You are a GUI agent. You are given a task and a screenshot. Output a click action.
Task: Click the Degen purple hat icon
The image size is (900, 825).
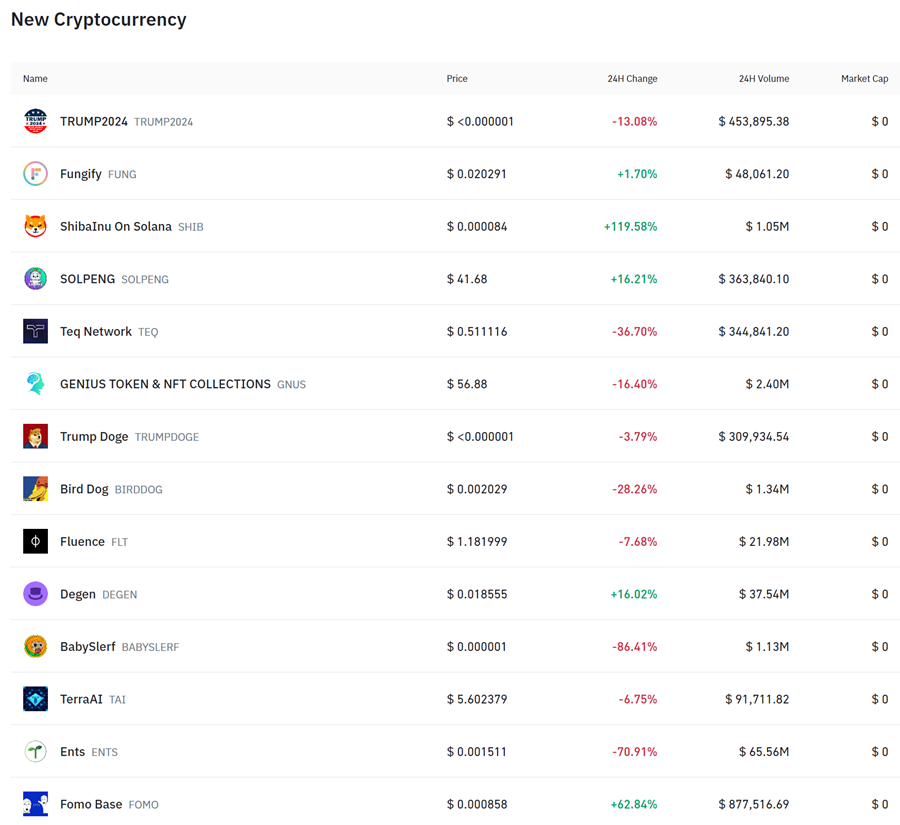pyautogui.click(x=35, y=594)
